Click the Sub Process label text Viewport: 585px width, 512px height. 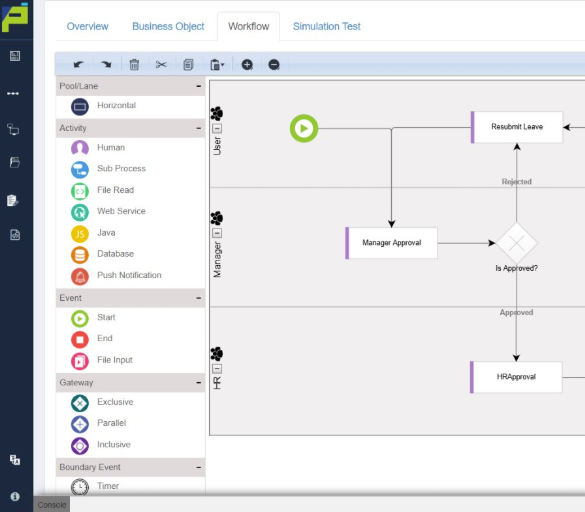[121, 168]
